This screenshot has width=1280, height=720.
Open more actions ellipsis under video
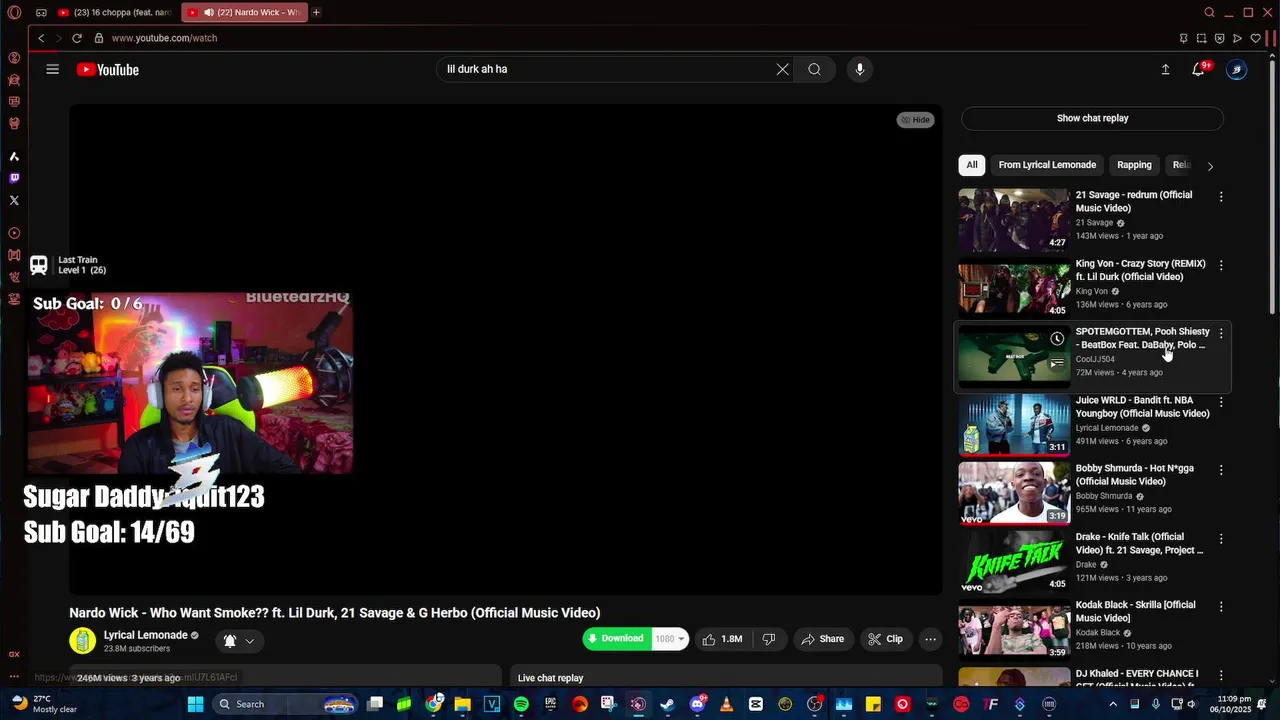point(930,639)
